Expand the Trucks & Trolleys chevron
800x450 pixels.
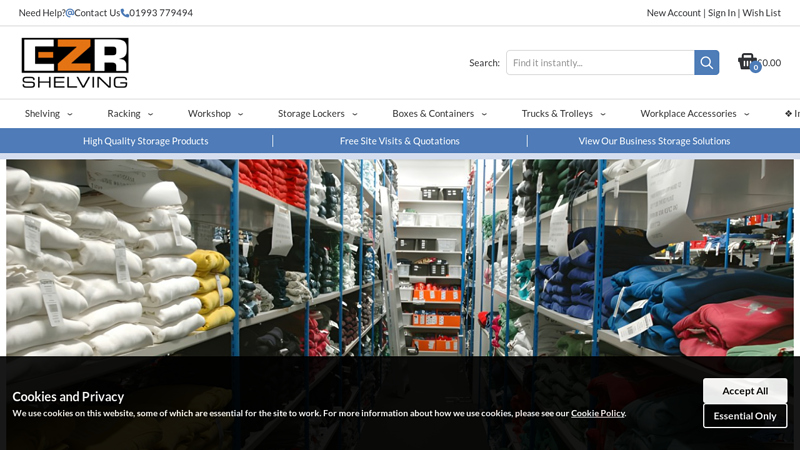[603, 114]
